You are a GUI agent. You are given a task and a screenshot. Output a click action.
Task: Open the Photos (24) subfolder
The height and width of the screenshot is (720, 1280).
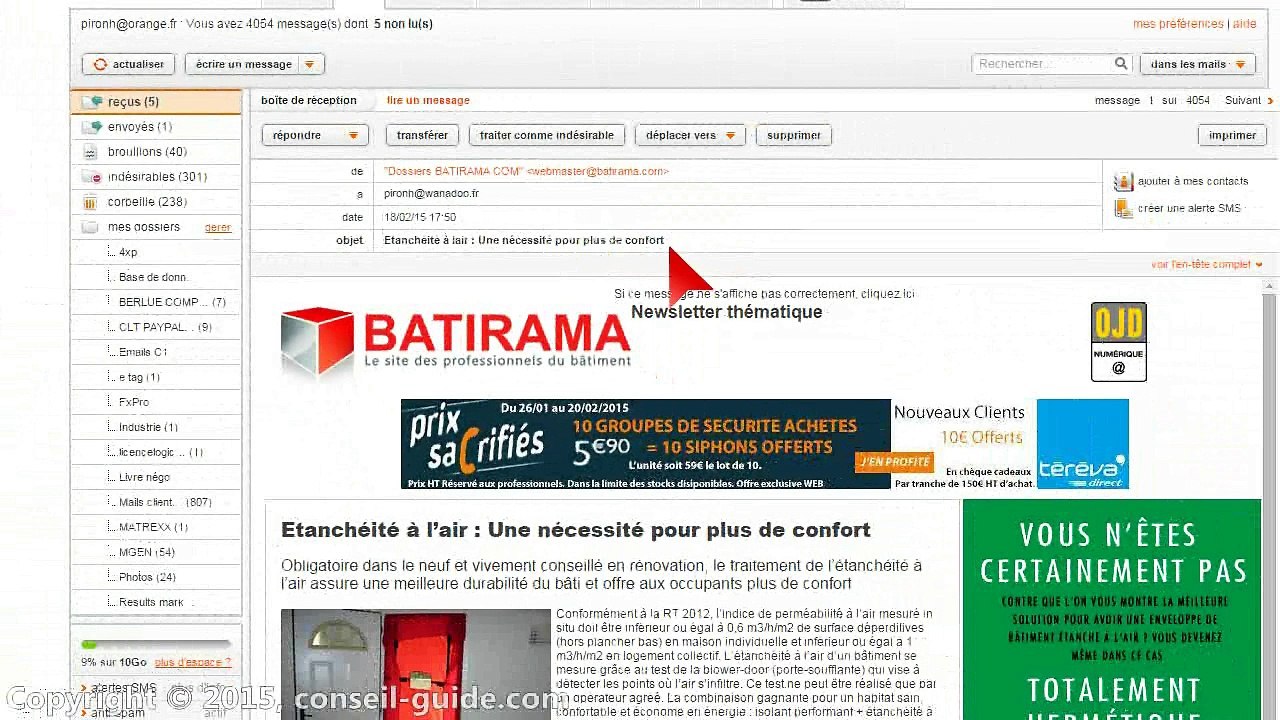click(x=147, y=577)
